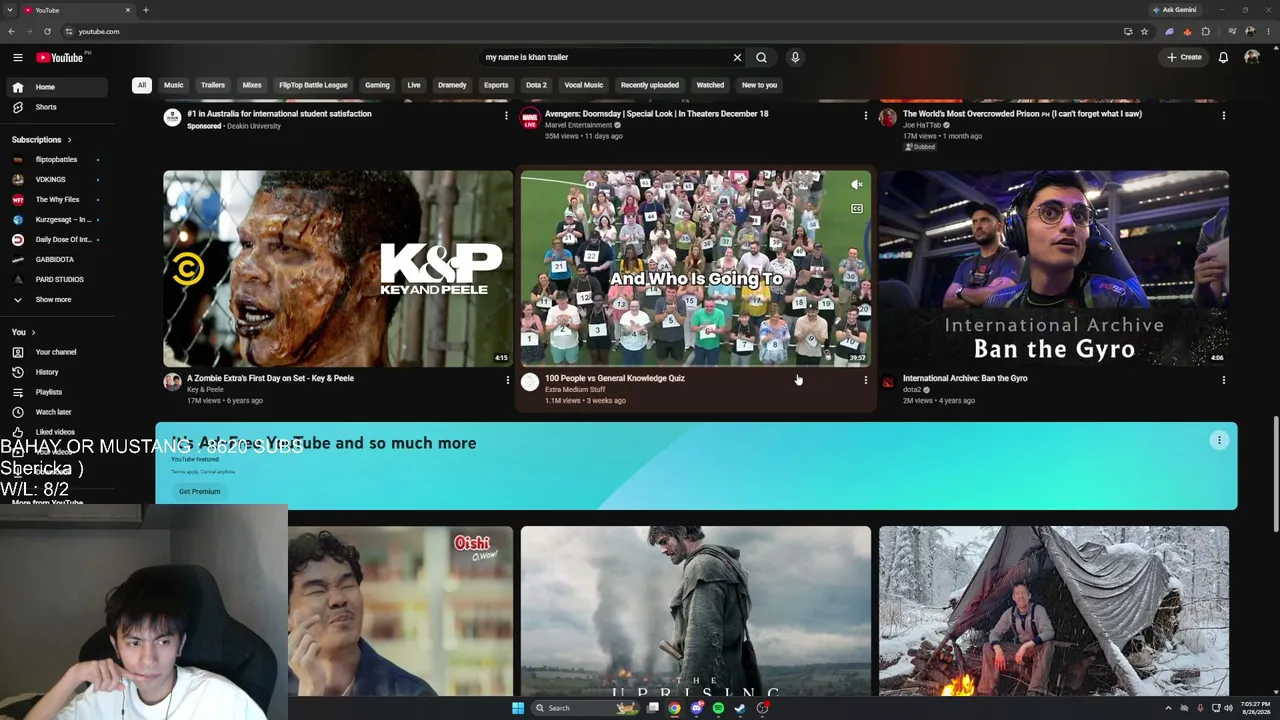
Task: Filter by the Gaming chip
Action: [377, 85]
